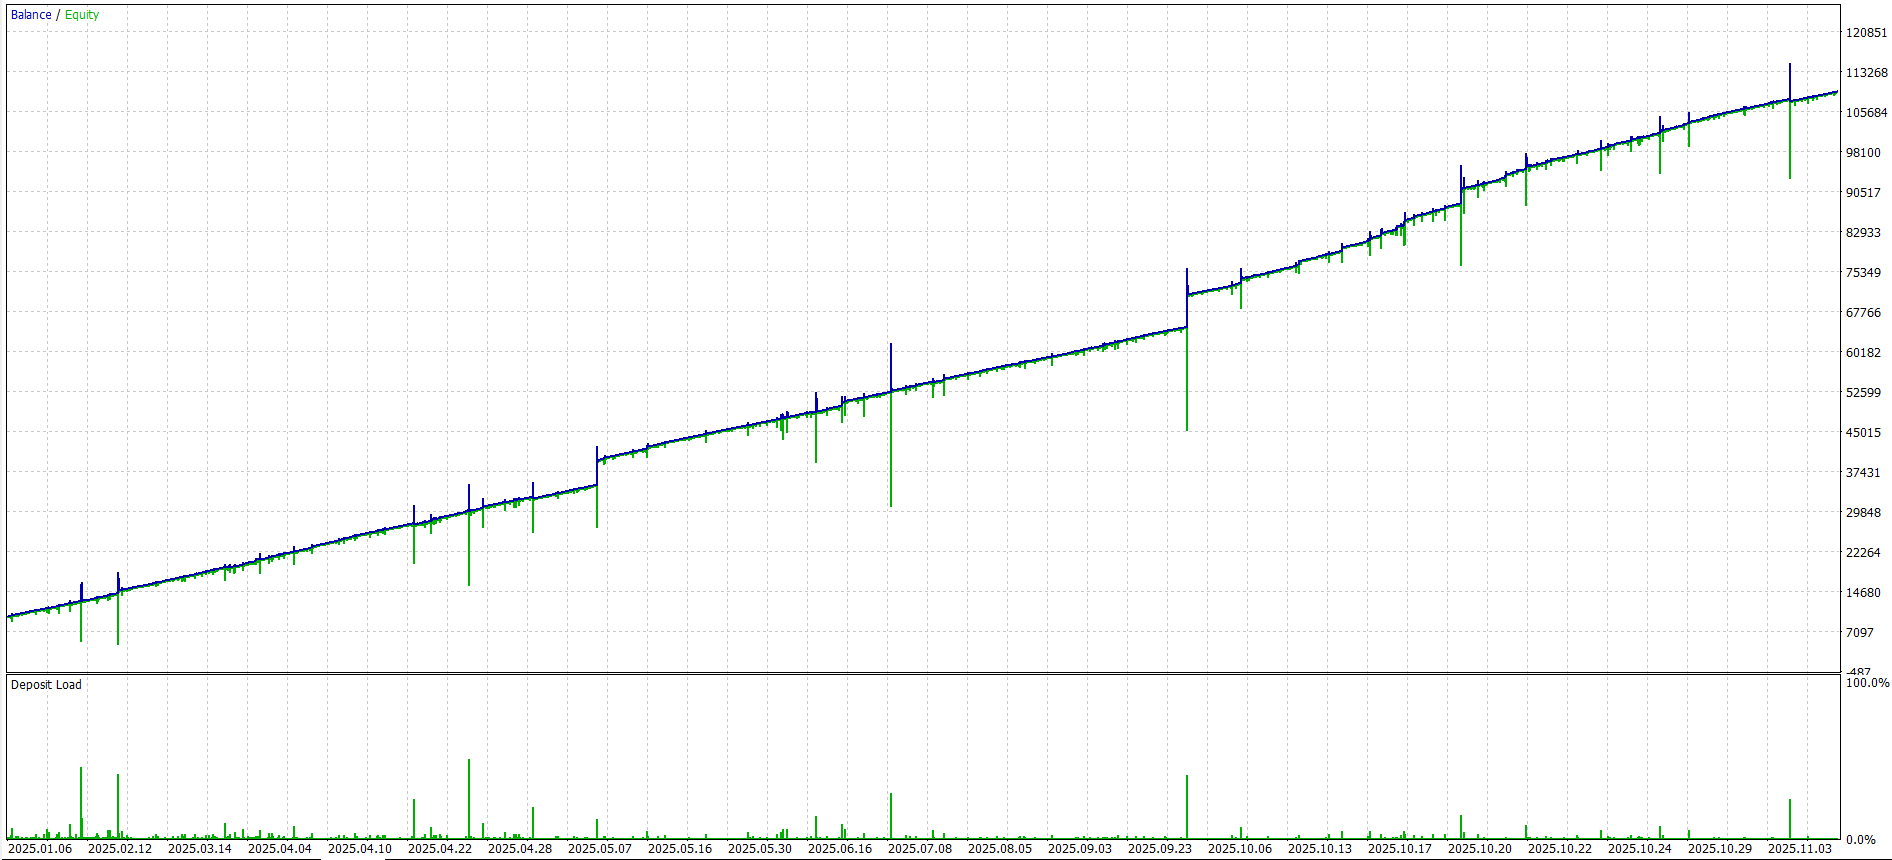This screenshot has width=1892, height=860.
Task: Click the 2025.08.05 date label
Action: coord(1000,849)
